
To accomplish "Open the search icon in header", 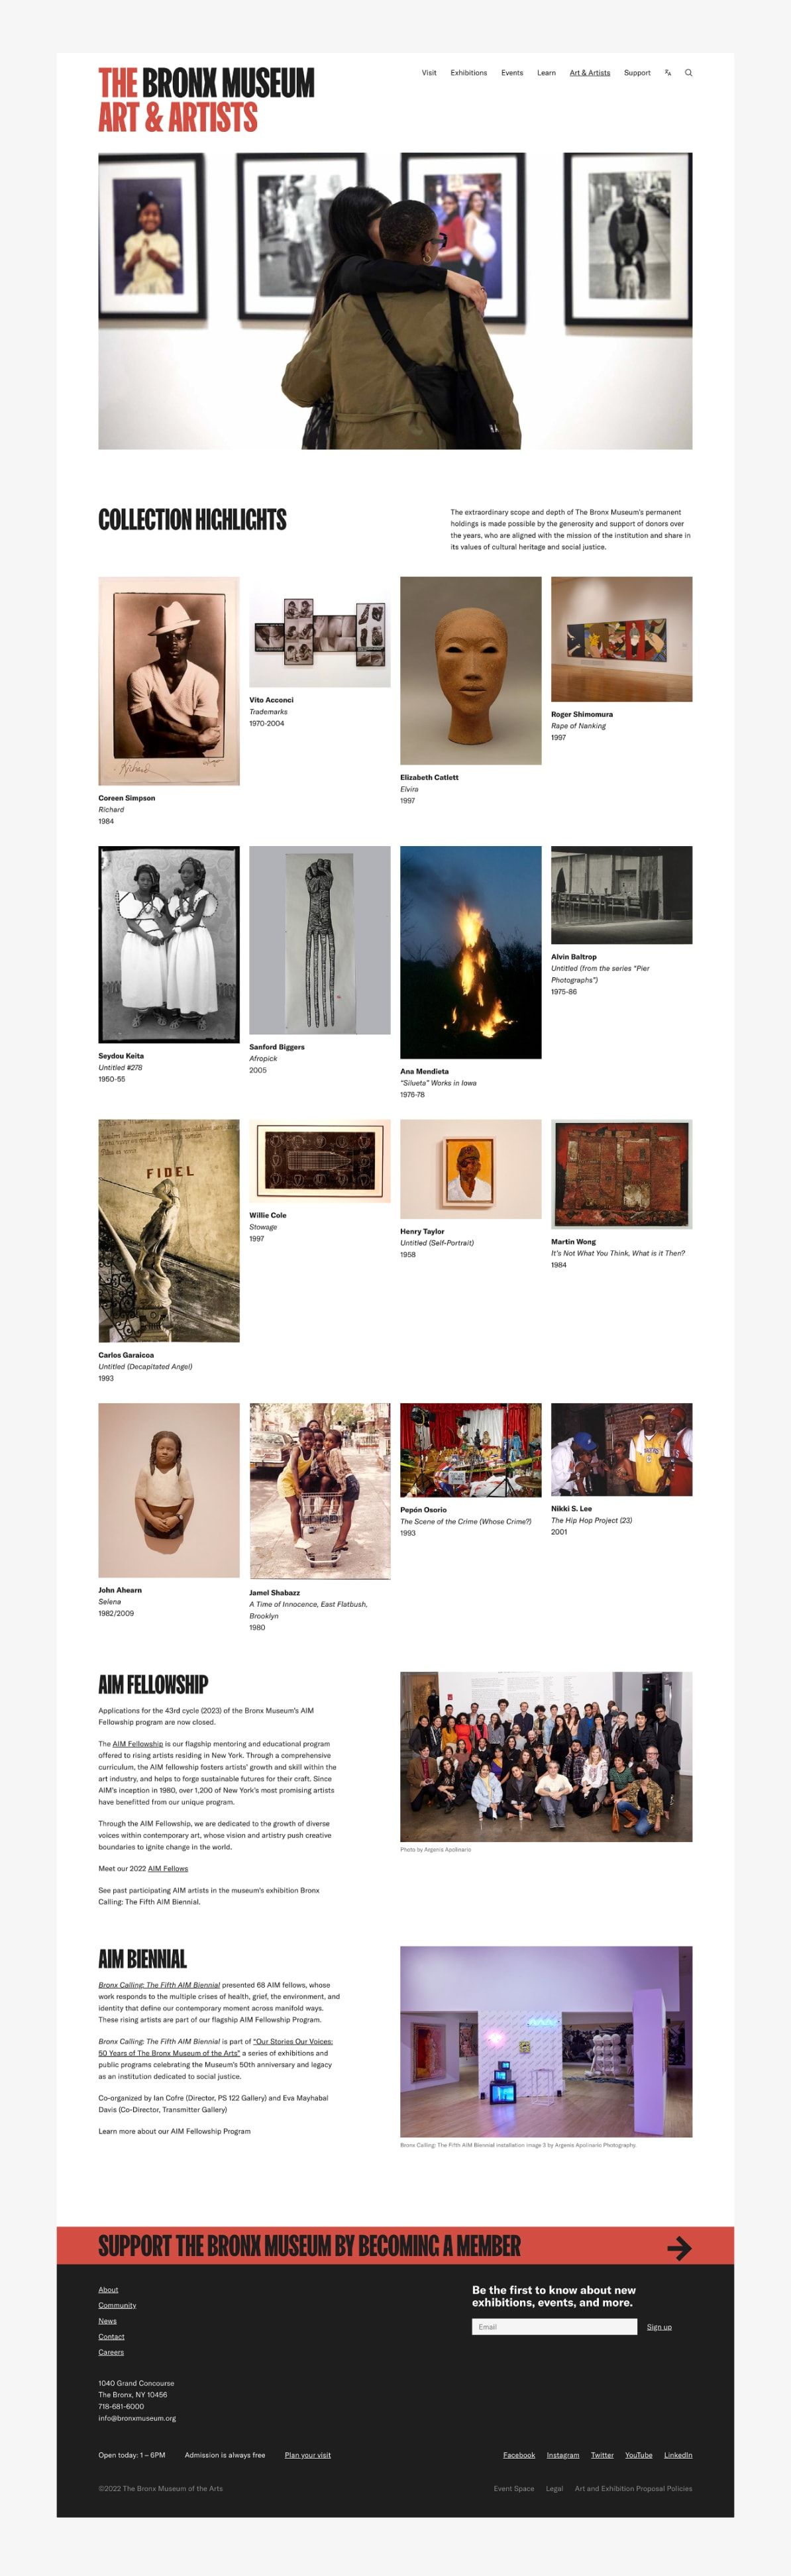I will click(x=688, y=73).
